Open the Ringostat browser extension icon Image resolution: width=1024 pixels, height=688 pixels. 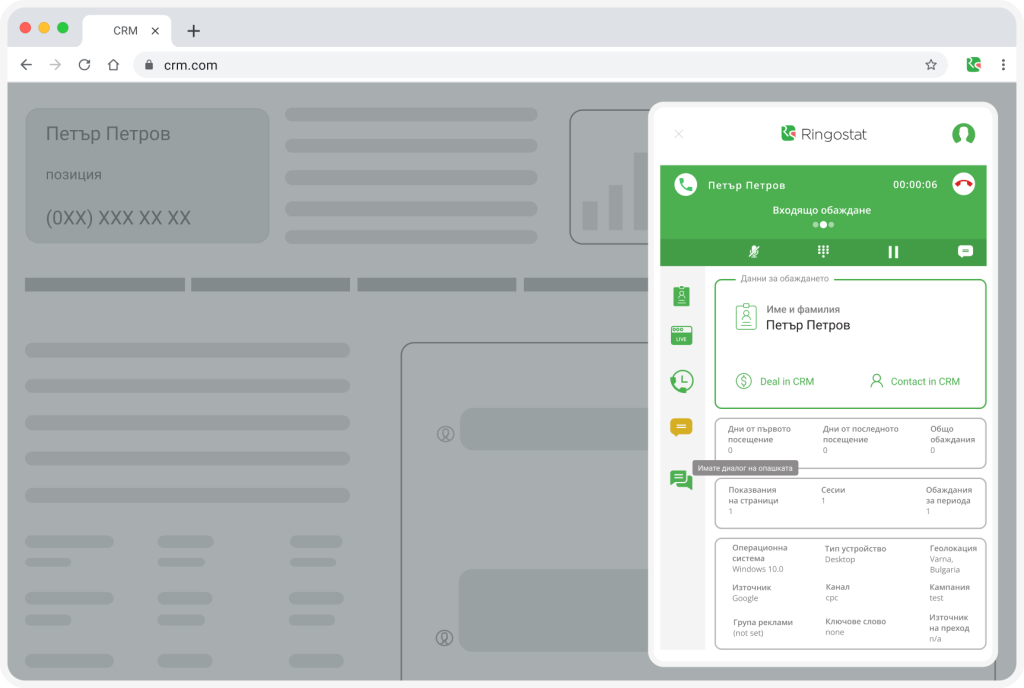(973, 64)
